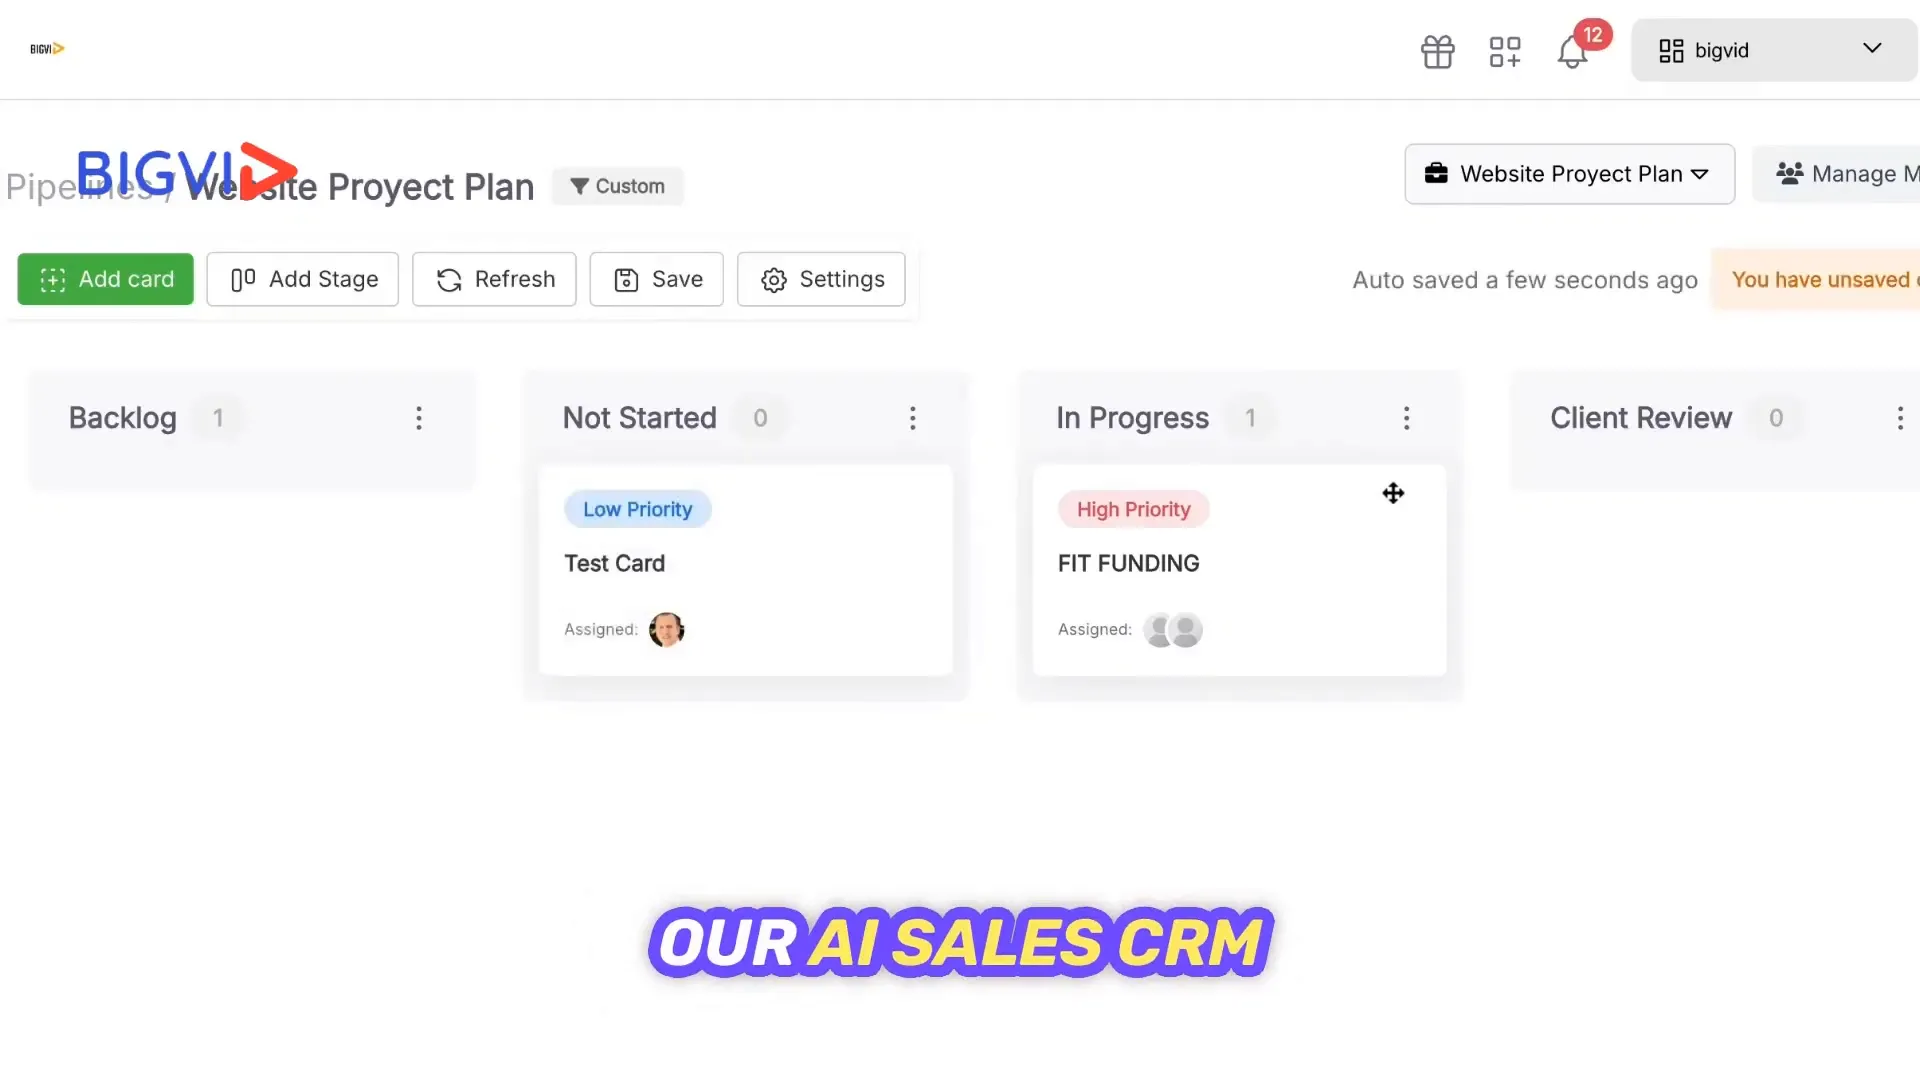Screen dimensions: 1920x1080
Task: Click the add item crosshair on In Progress
Action: pyautogui.click(x=1394, y=492)
